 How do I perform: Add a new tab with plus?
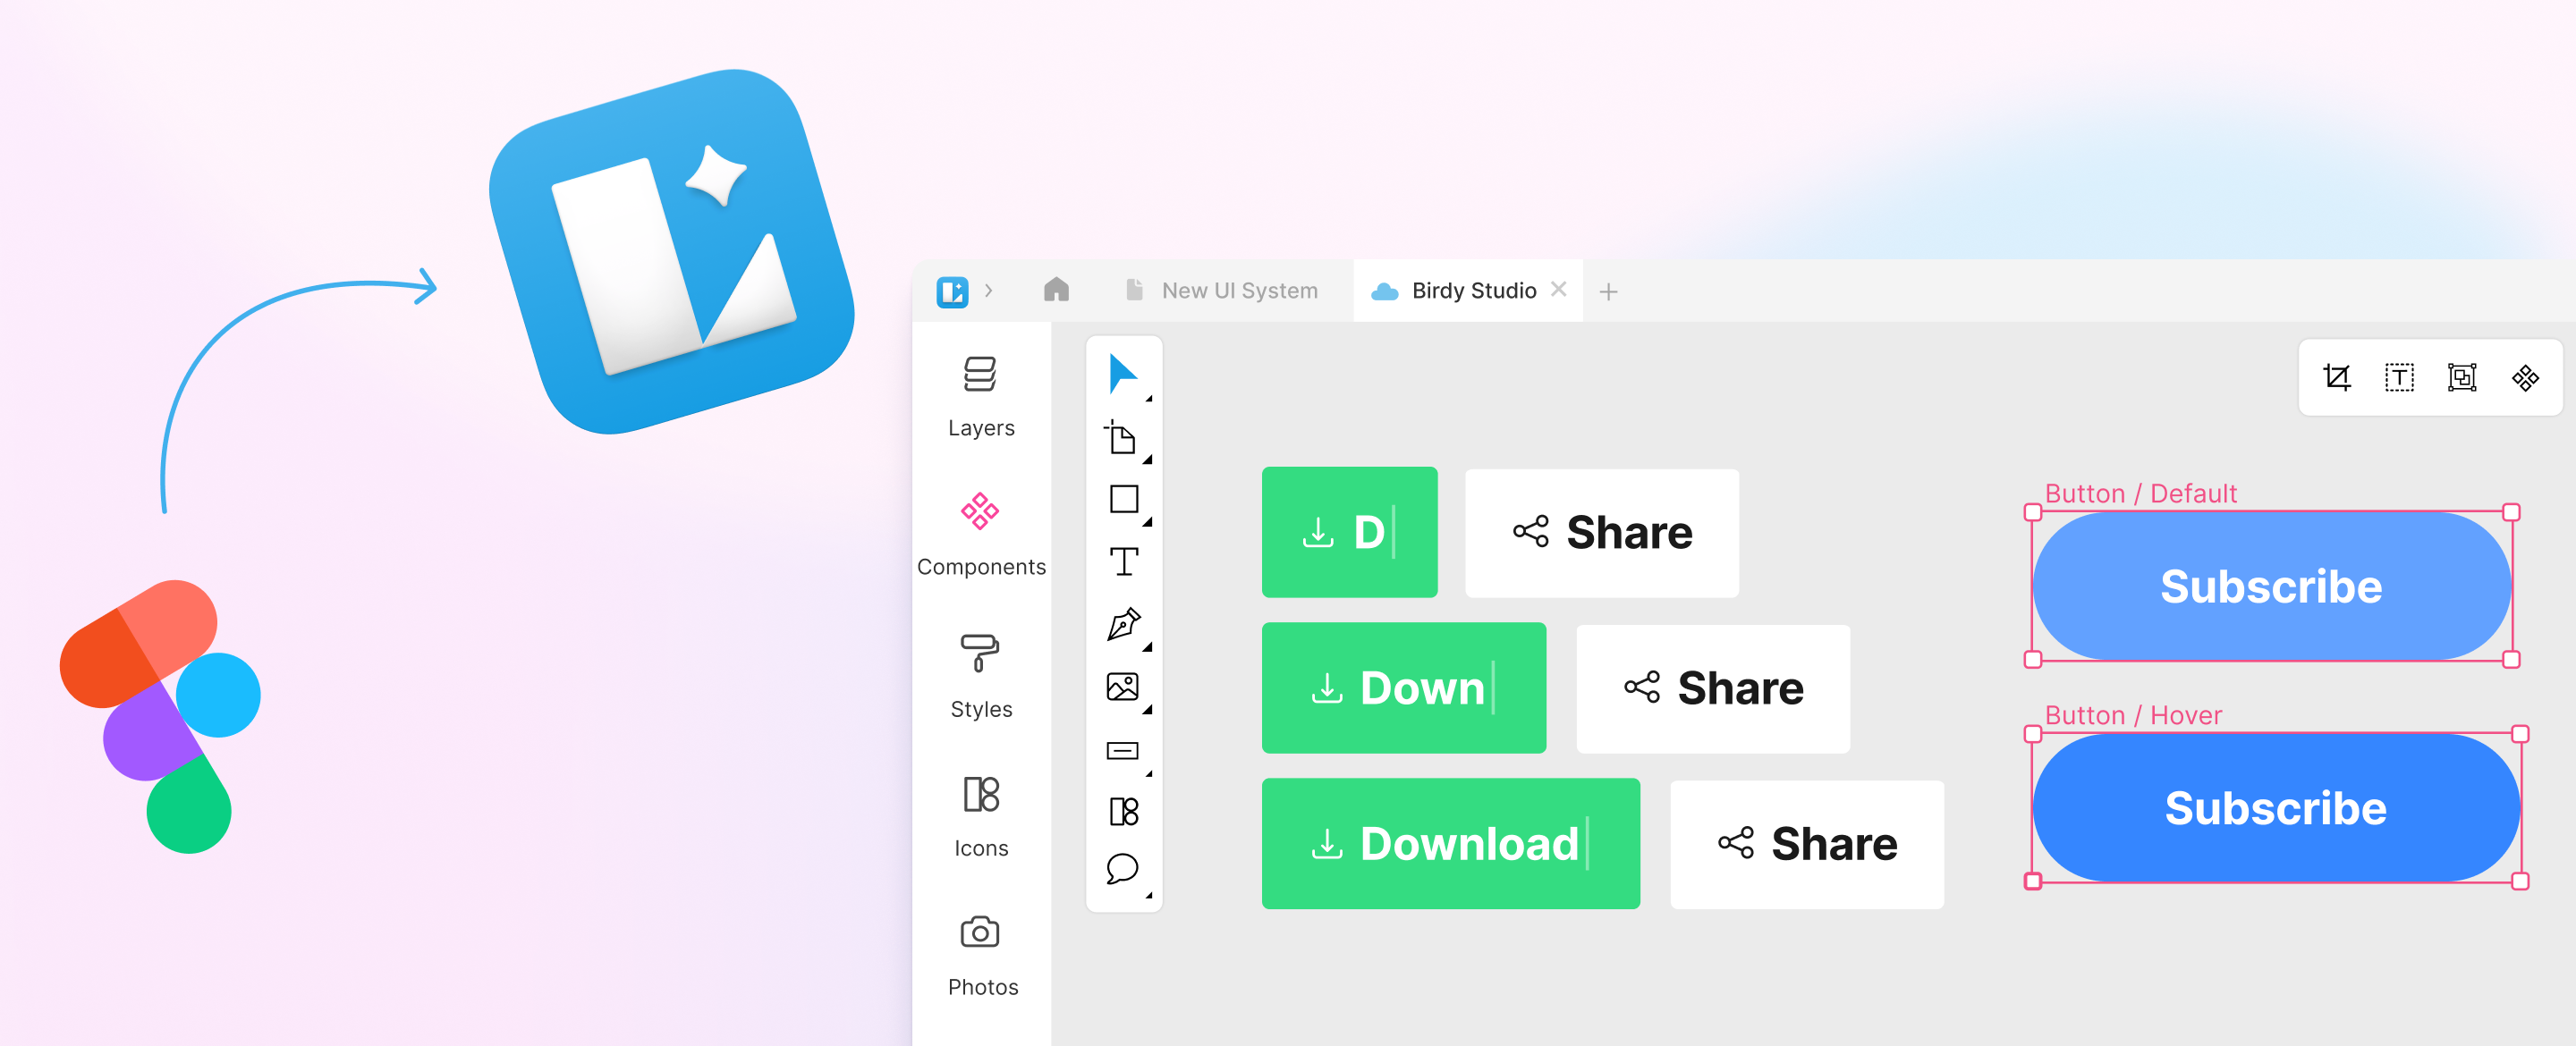click(x=1608, y=291)
